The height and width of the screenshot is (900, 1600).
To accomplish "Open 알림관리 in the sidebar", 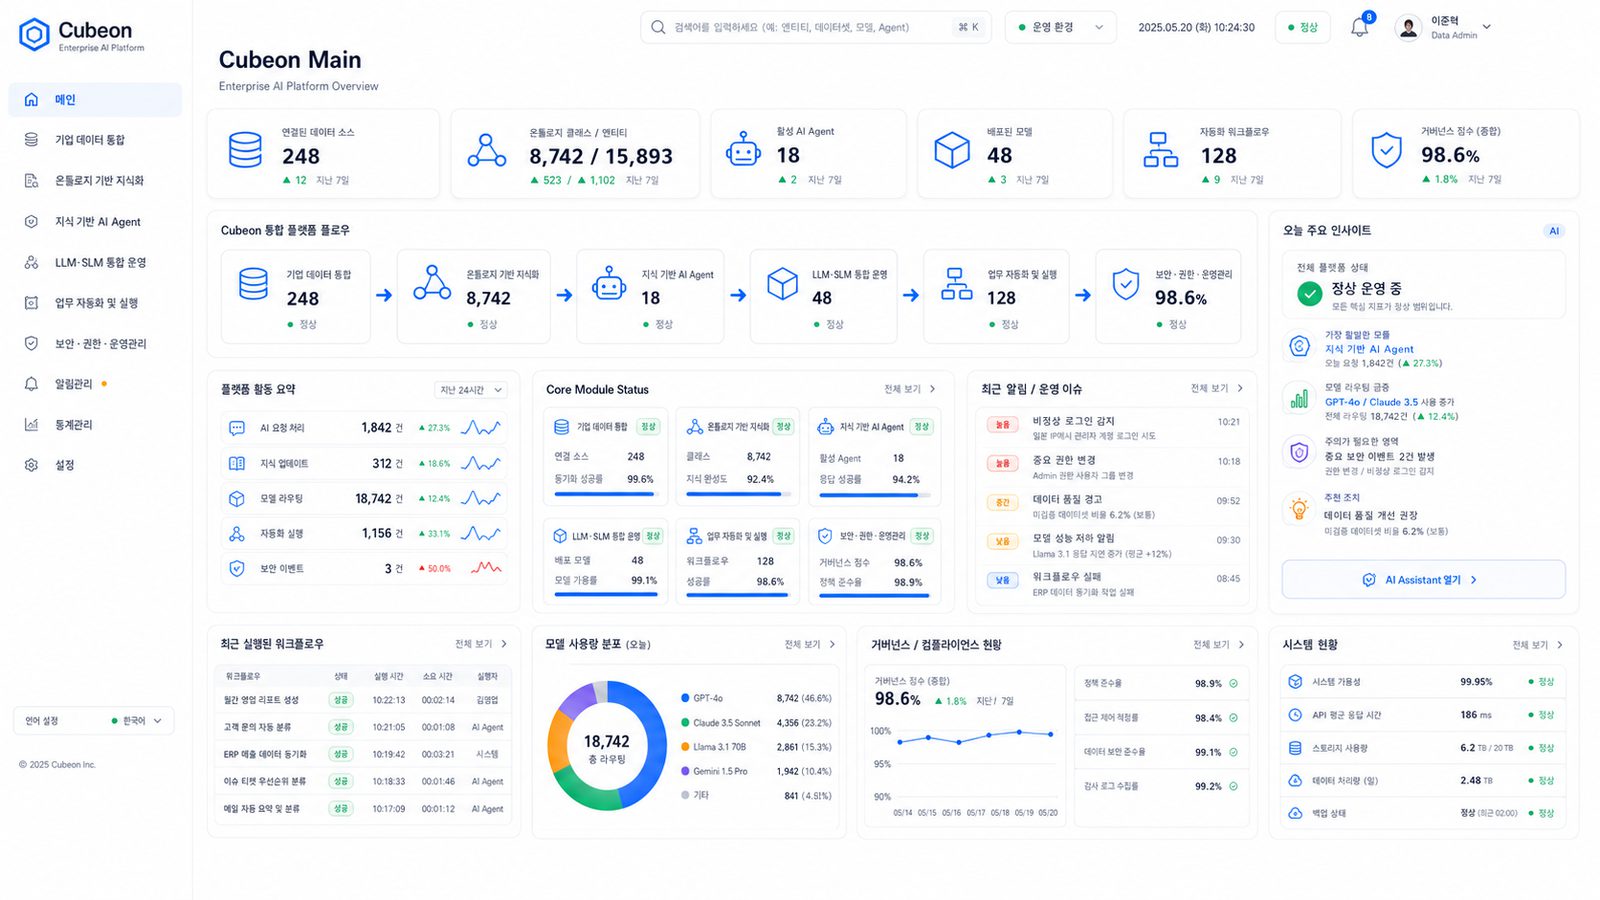I will (95, 384).
